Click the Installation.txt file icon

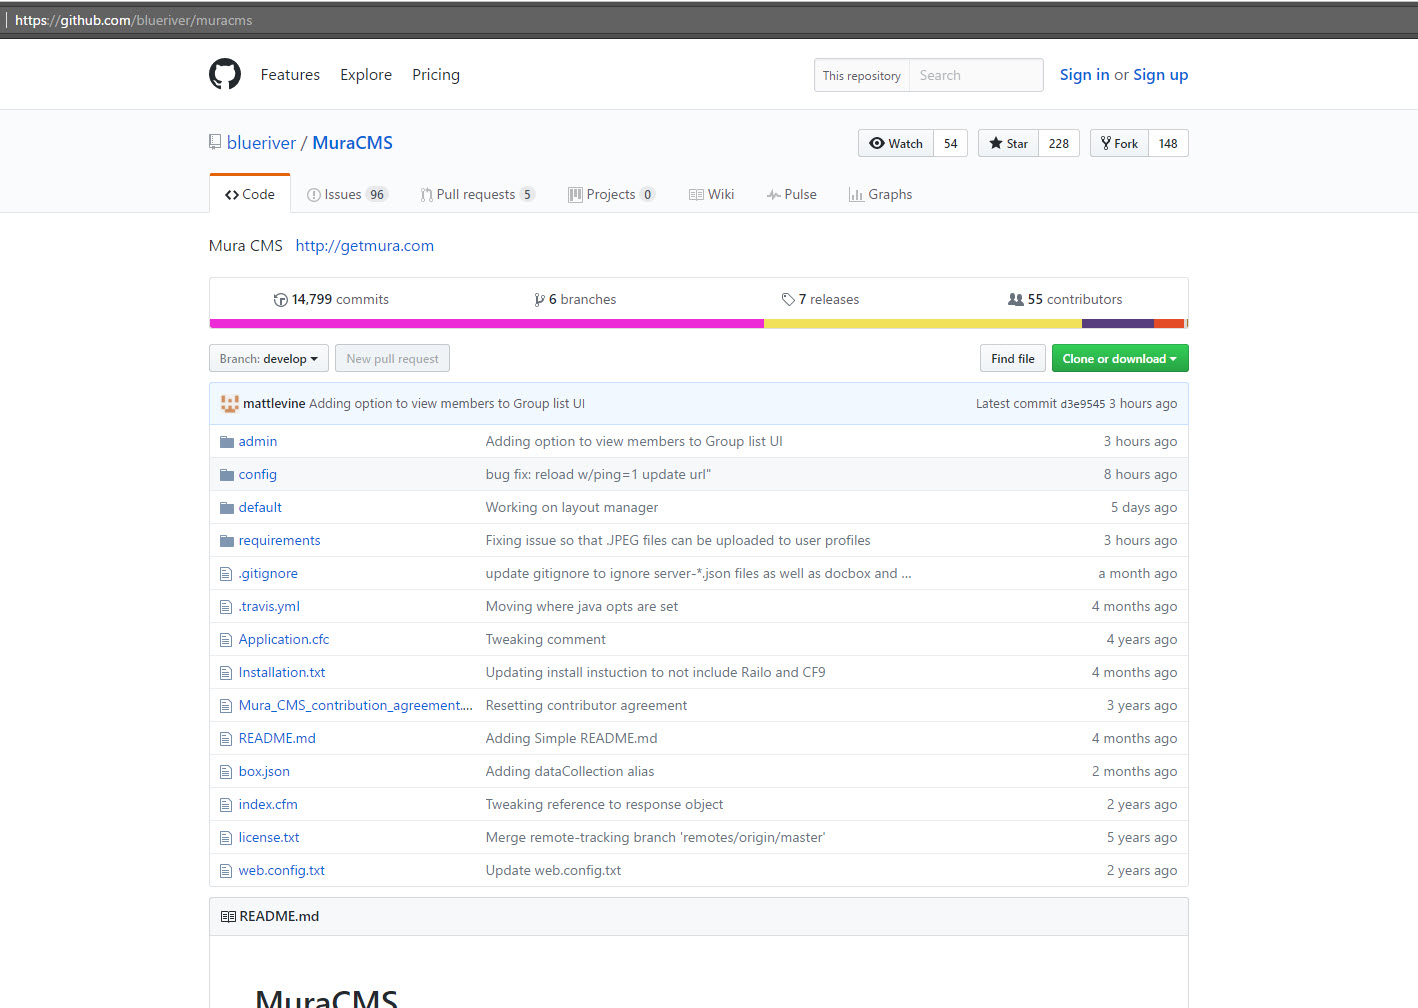[x=226, y=672]
